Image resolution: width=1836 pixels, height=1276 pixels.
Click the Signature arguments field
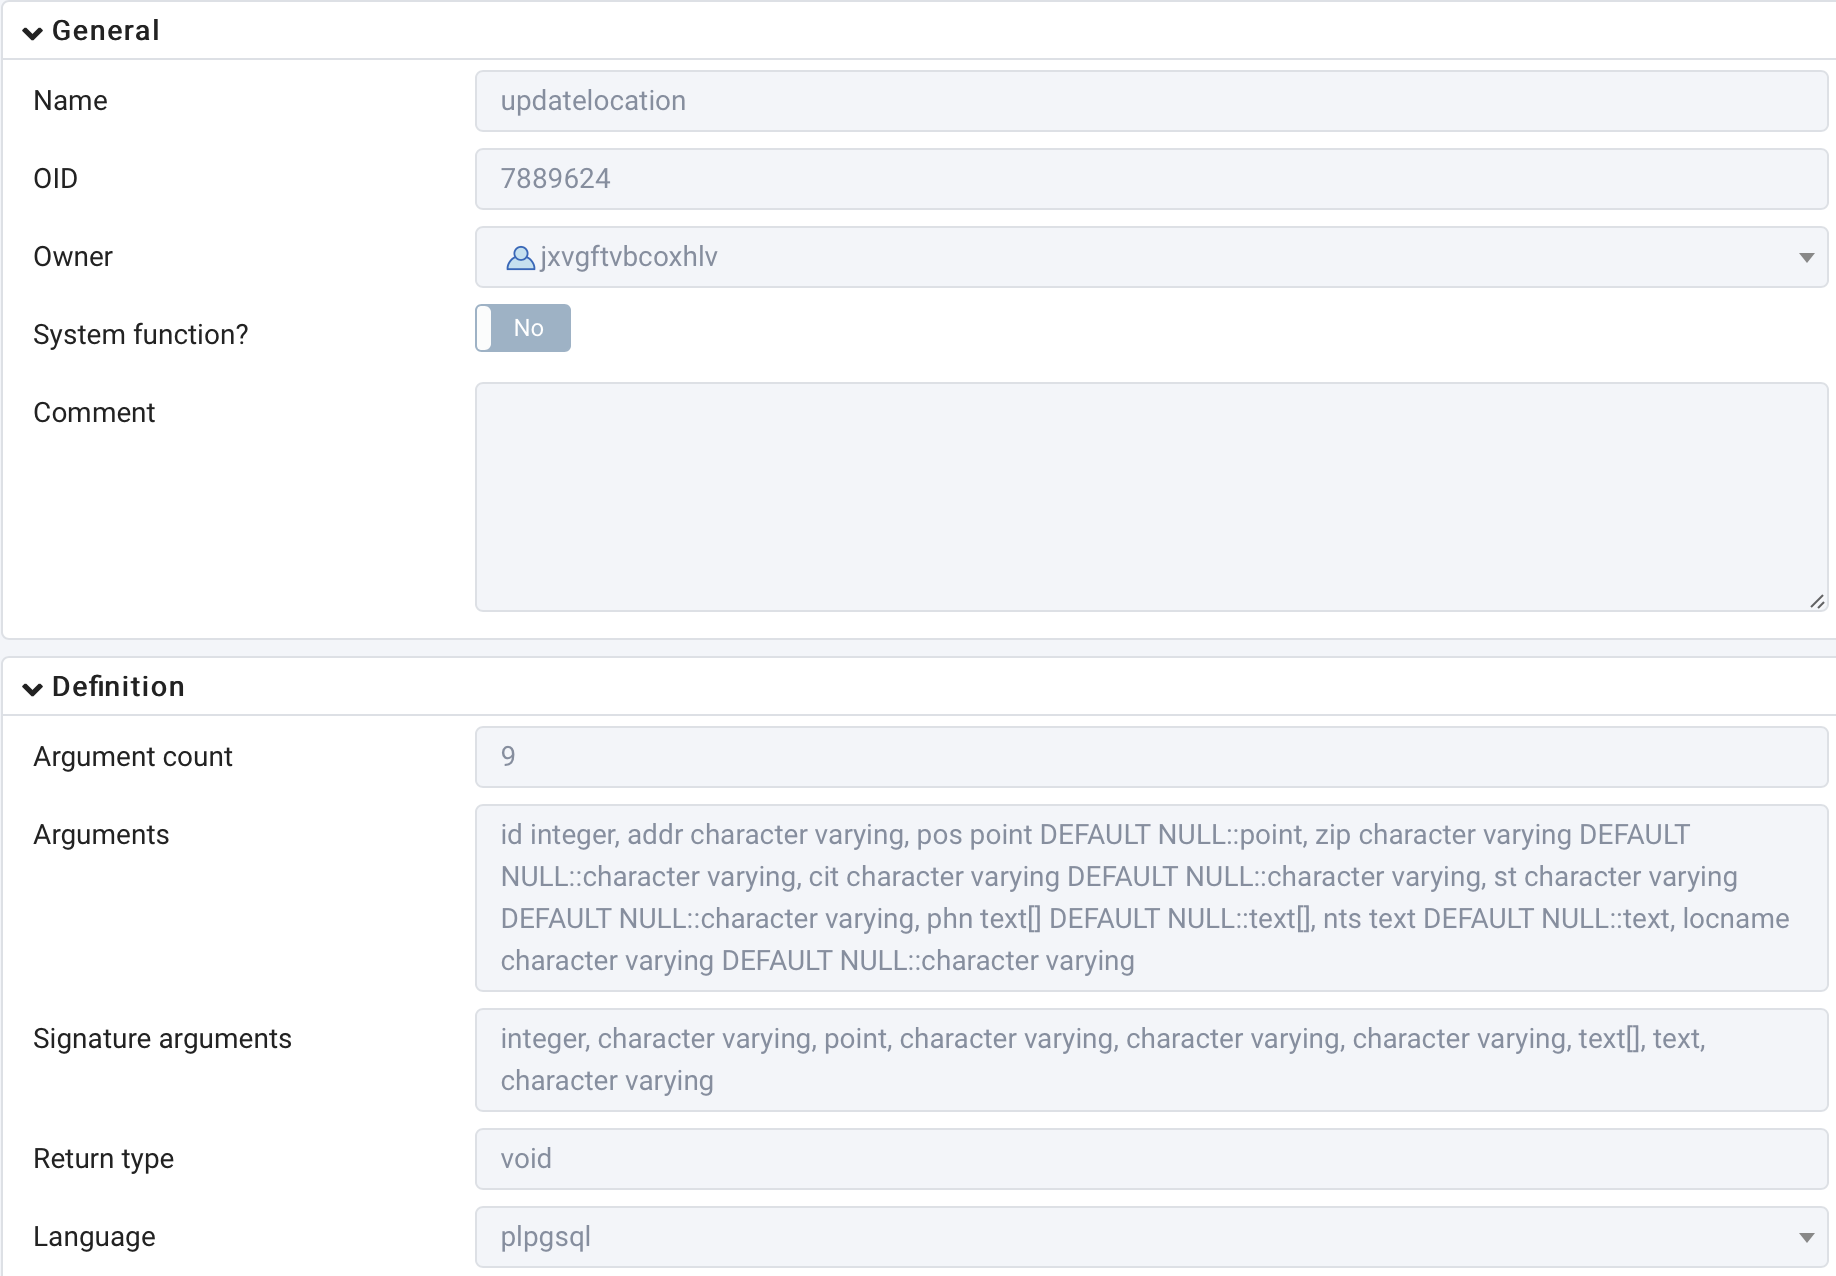pos(1151,1060)
